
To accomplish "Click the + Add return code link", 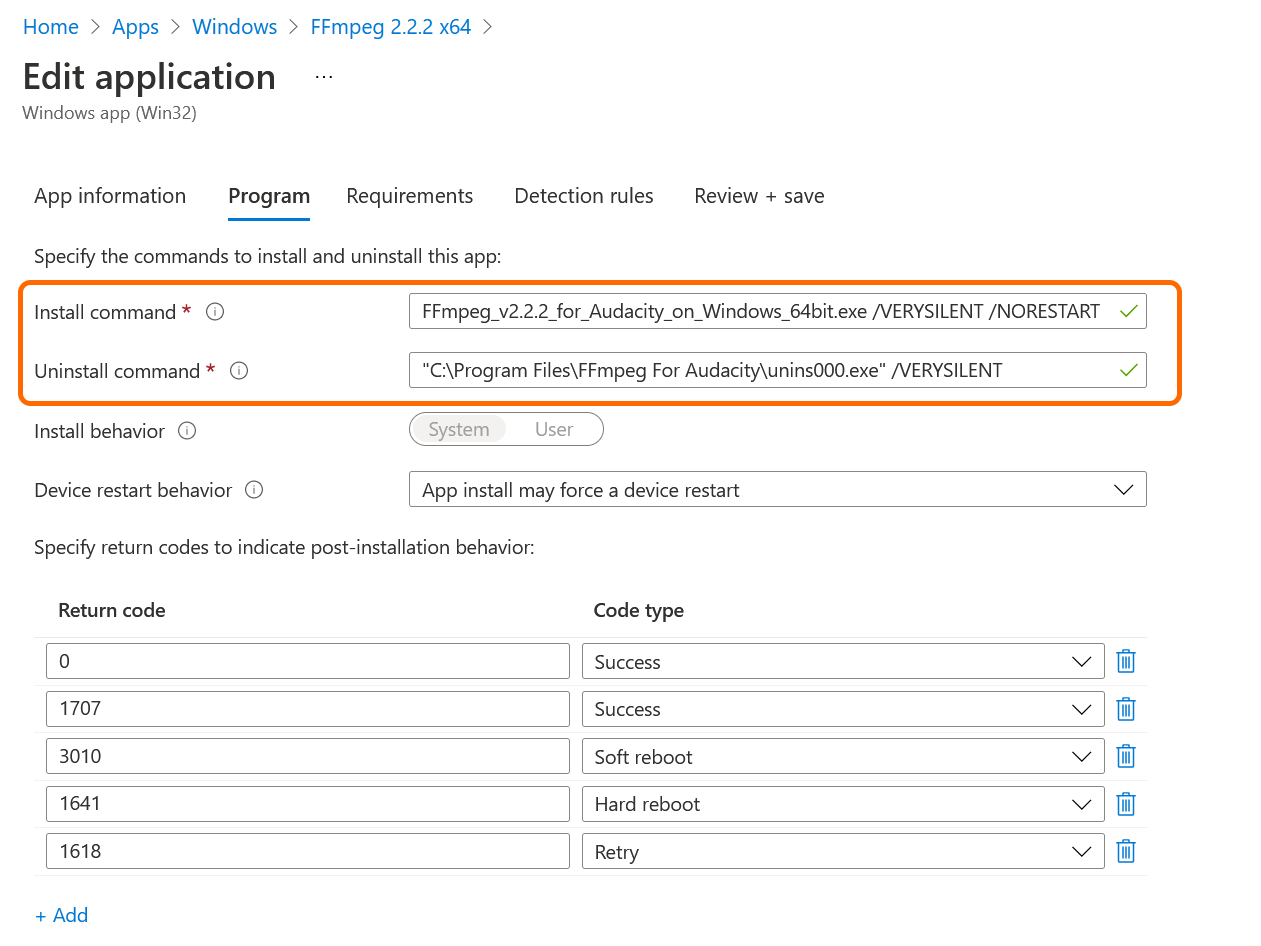I will [62, 915].
